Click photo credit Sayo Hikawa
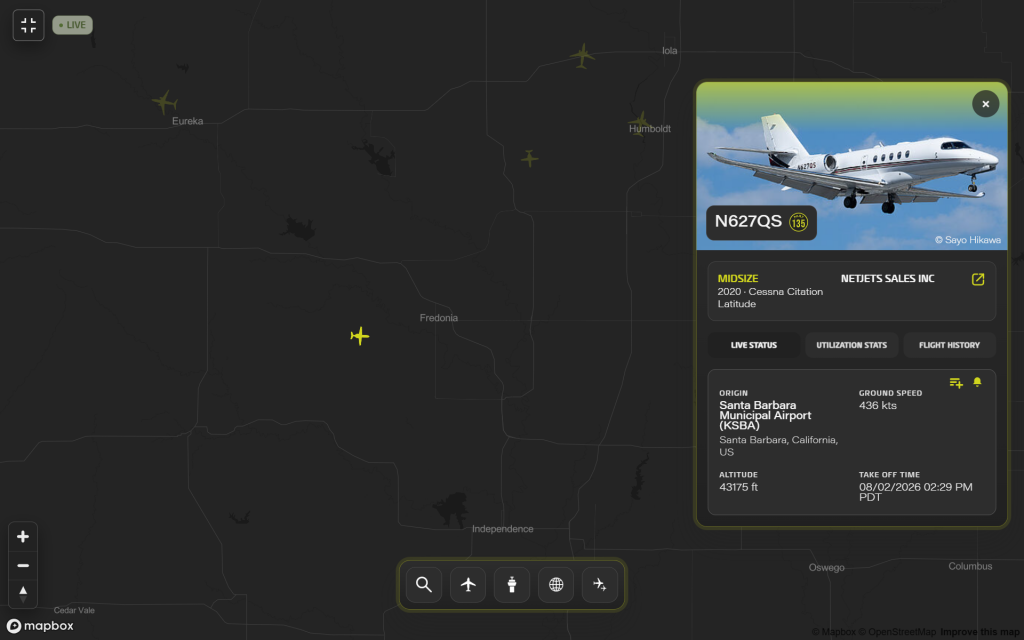 (967, 240)
